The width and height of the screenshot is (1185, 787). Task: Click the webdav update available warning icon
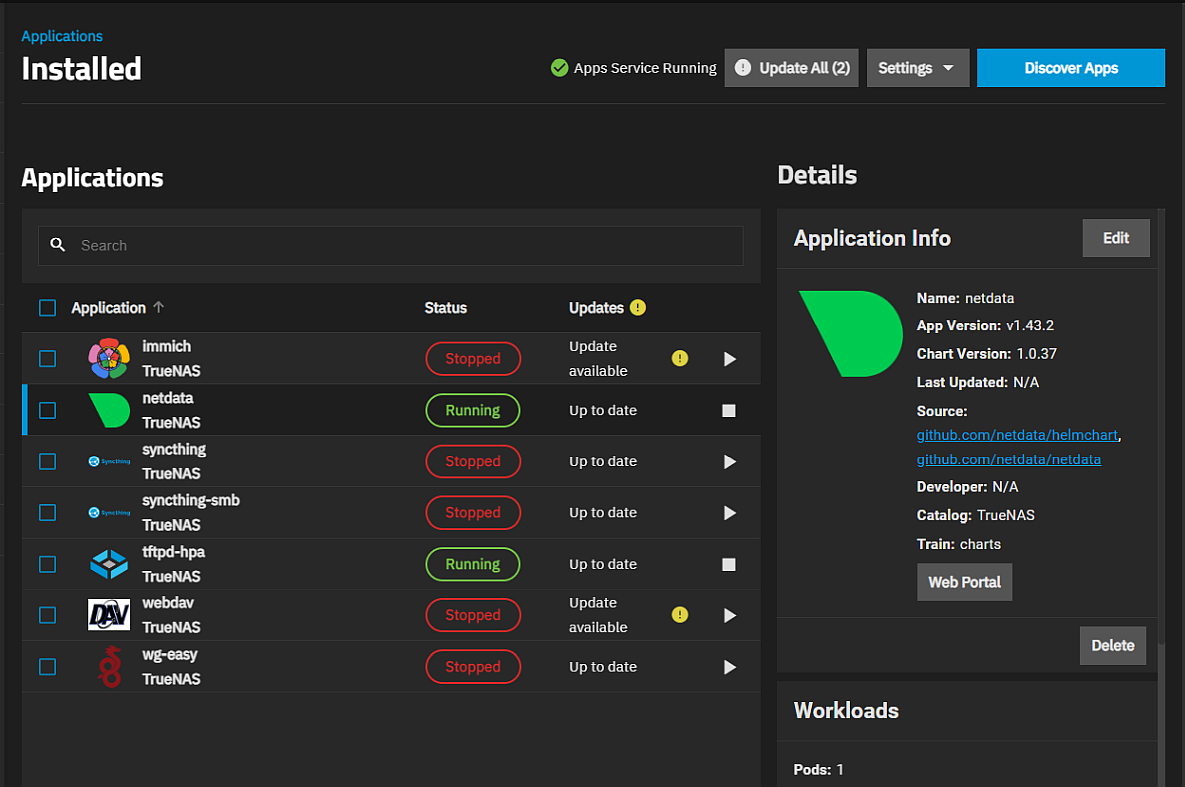pyautogui.click(x=680, y=615)
